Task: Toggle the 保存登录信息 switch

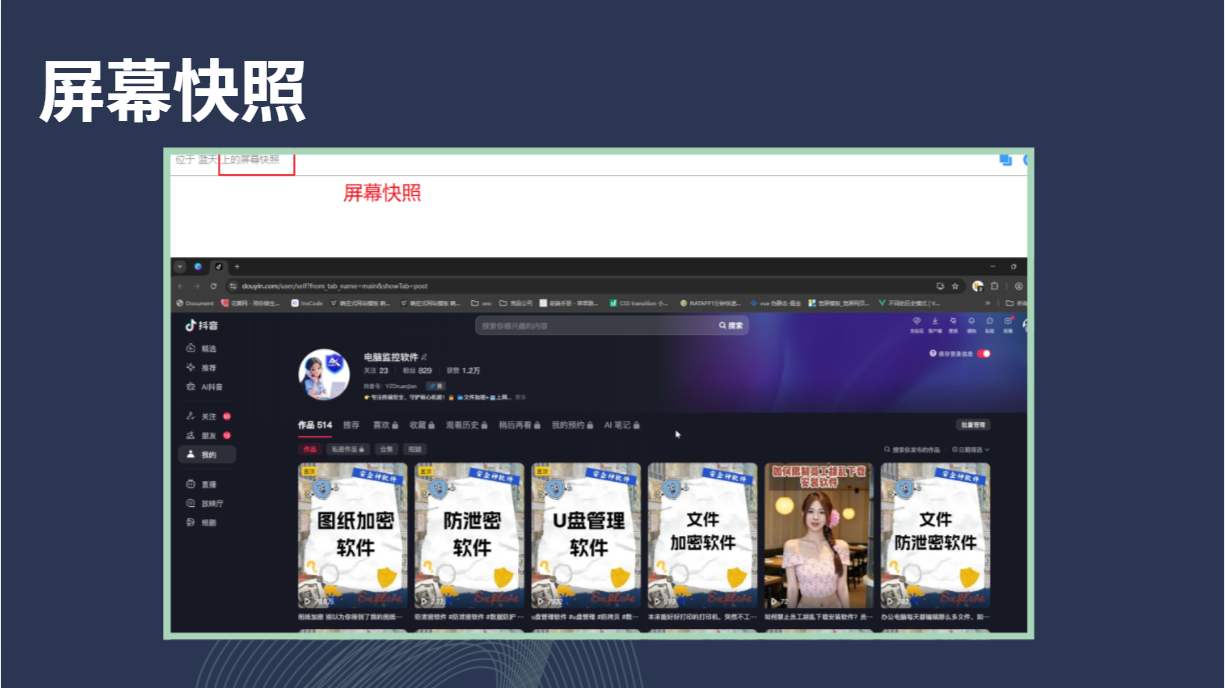Action: [984, 353]
